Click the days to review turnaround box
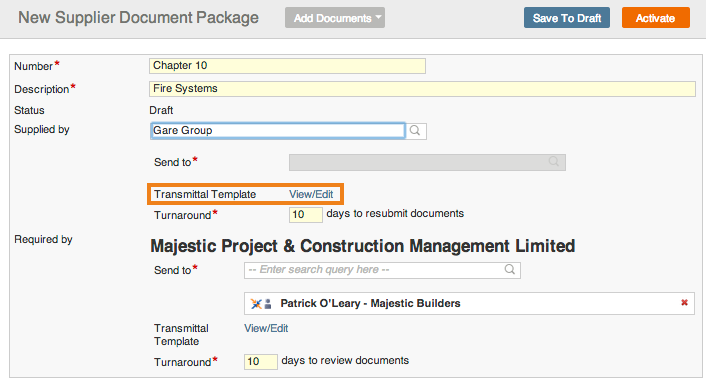The image size is (706, 385). [x=260, y=362]
